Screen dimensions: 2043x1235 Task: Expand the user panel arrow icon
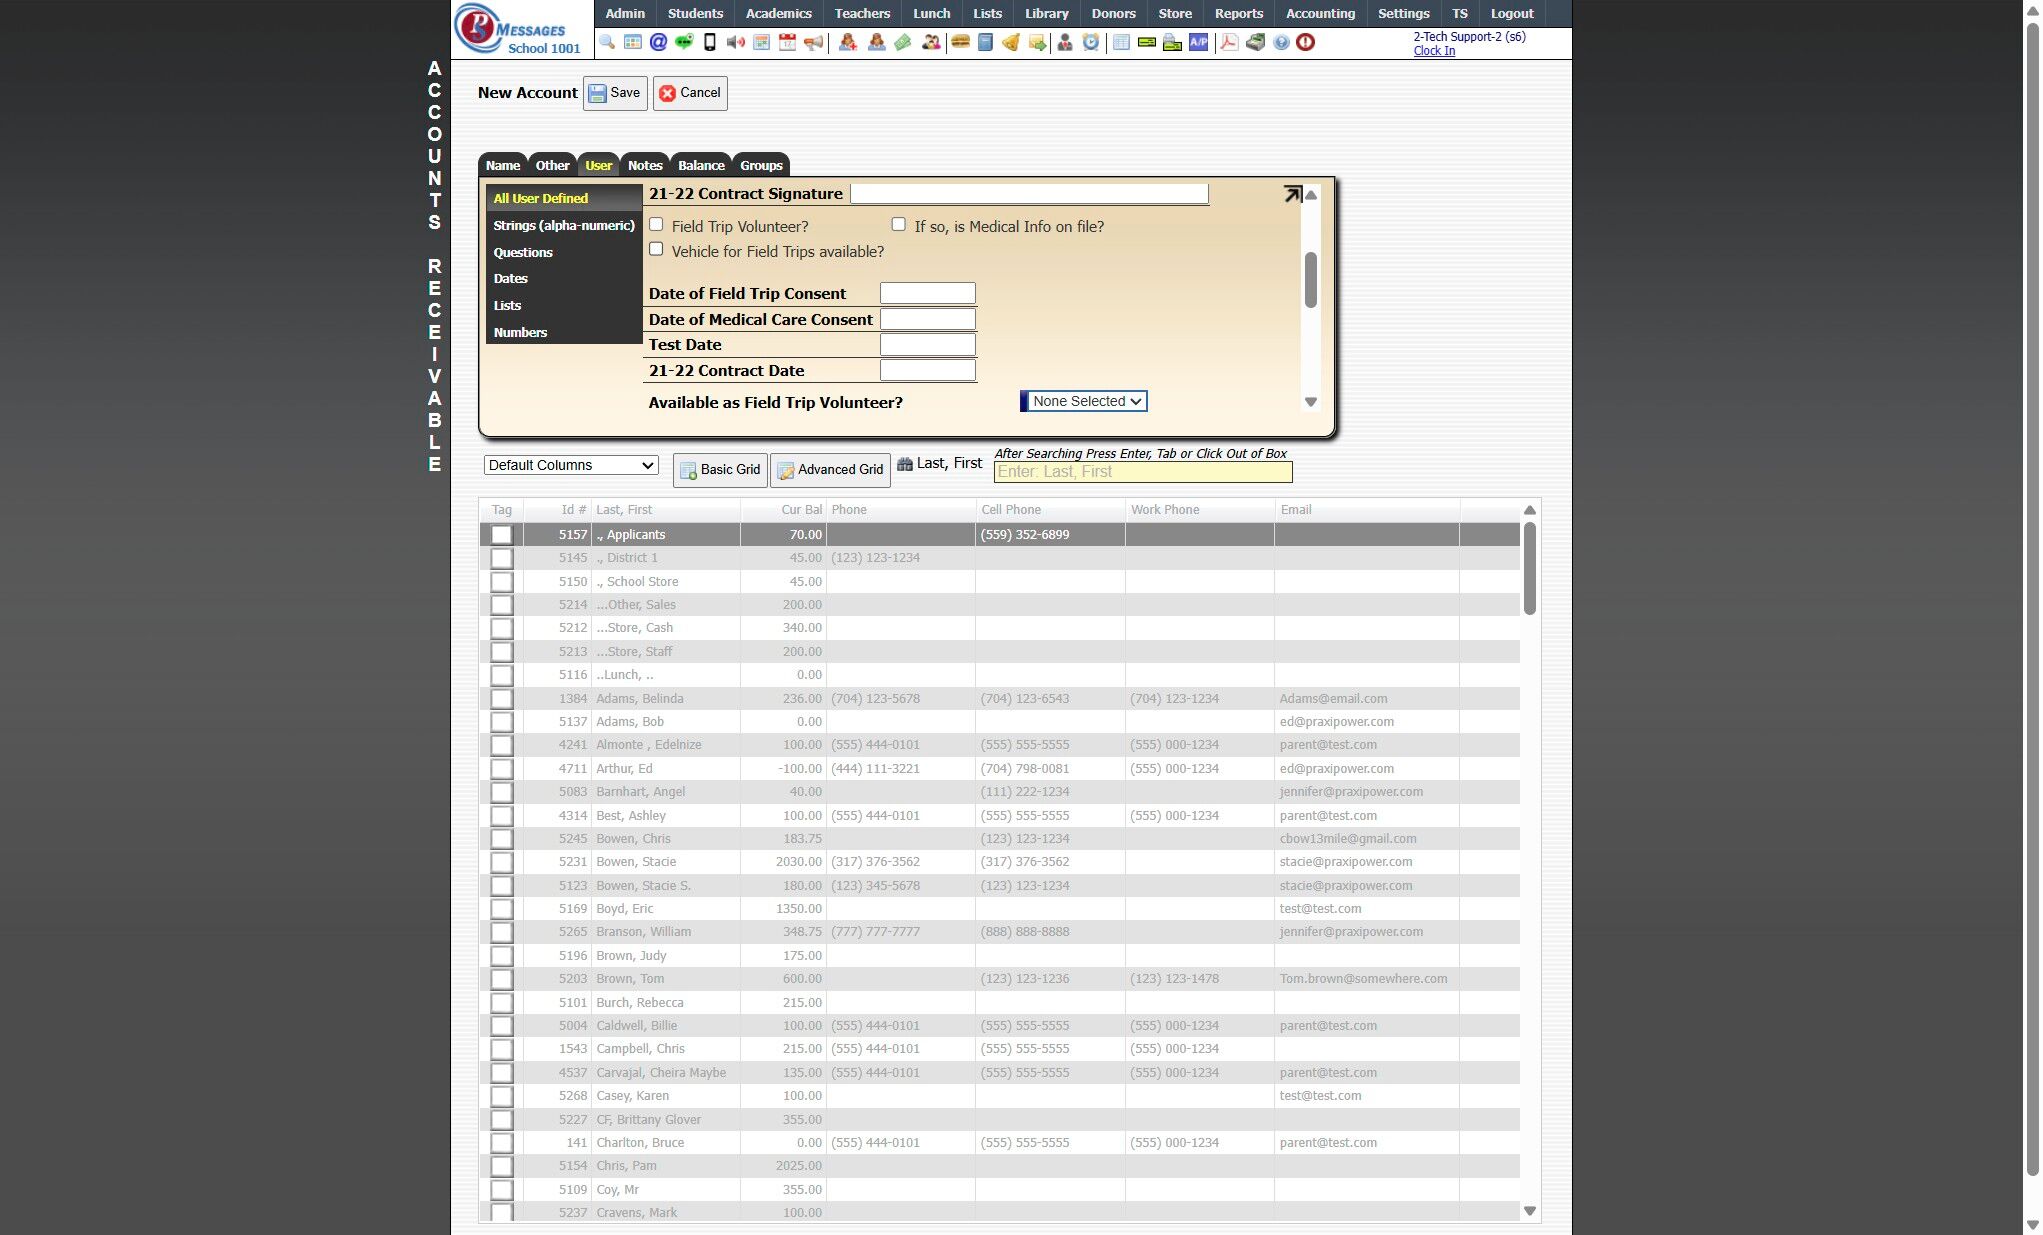click(x=1292, y=194)
